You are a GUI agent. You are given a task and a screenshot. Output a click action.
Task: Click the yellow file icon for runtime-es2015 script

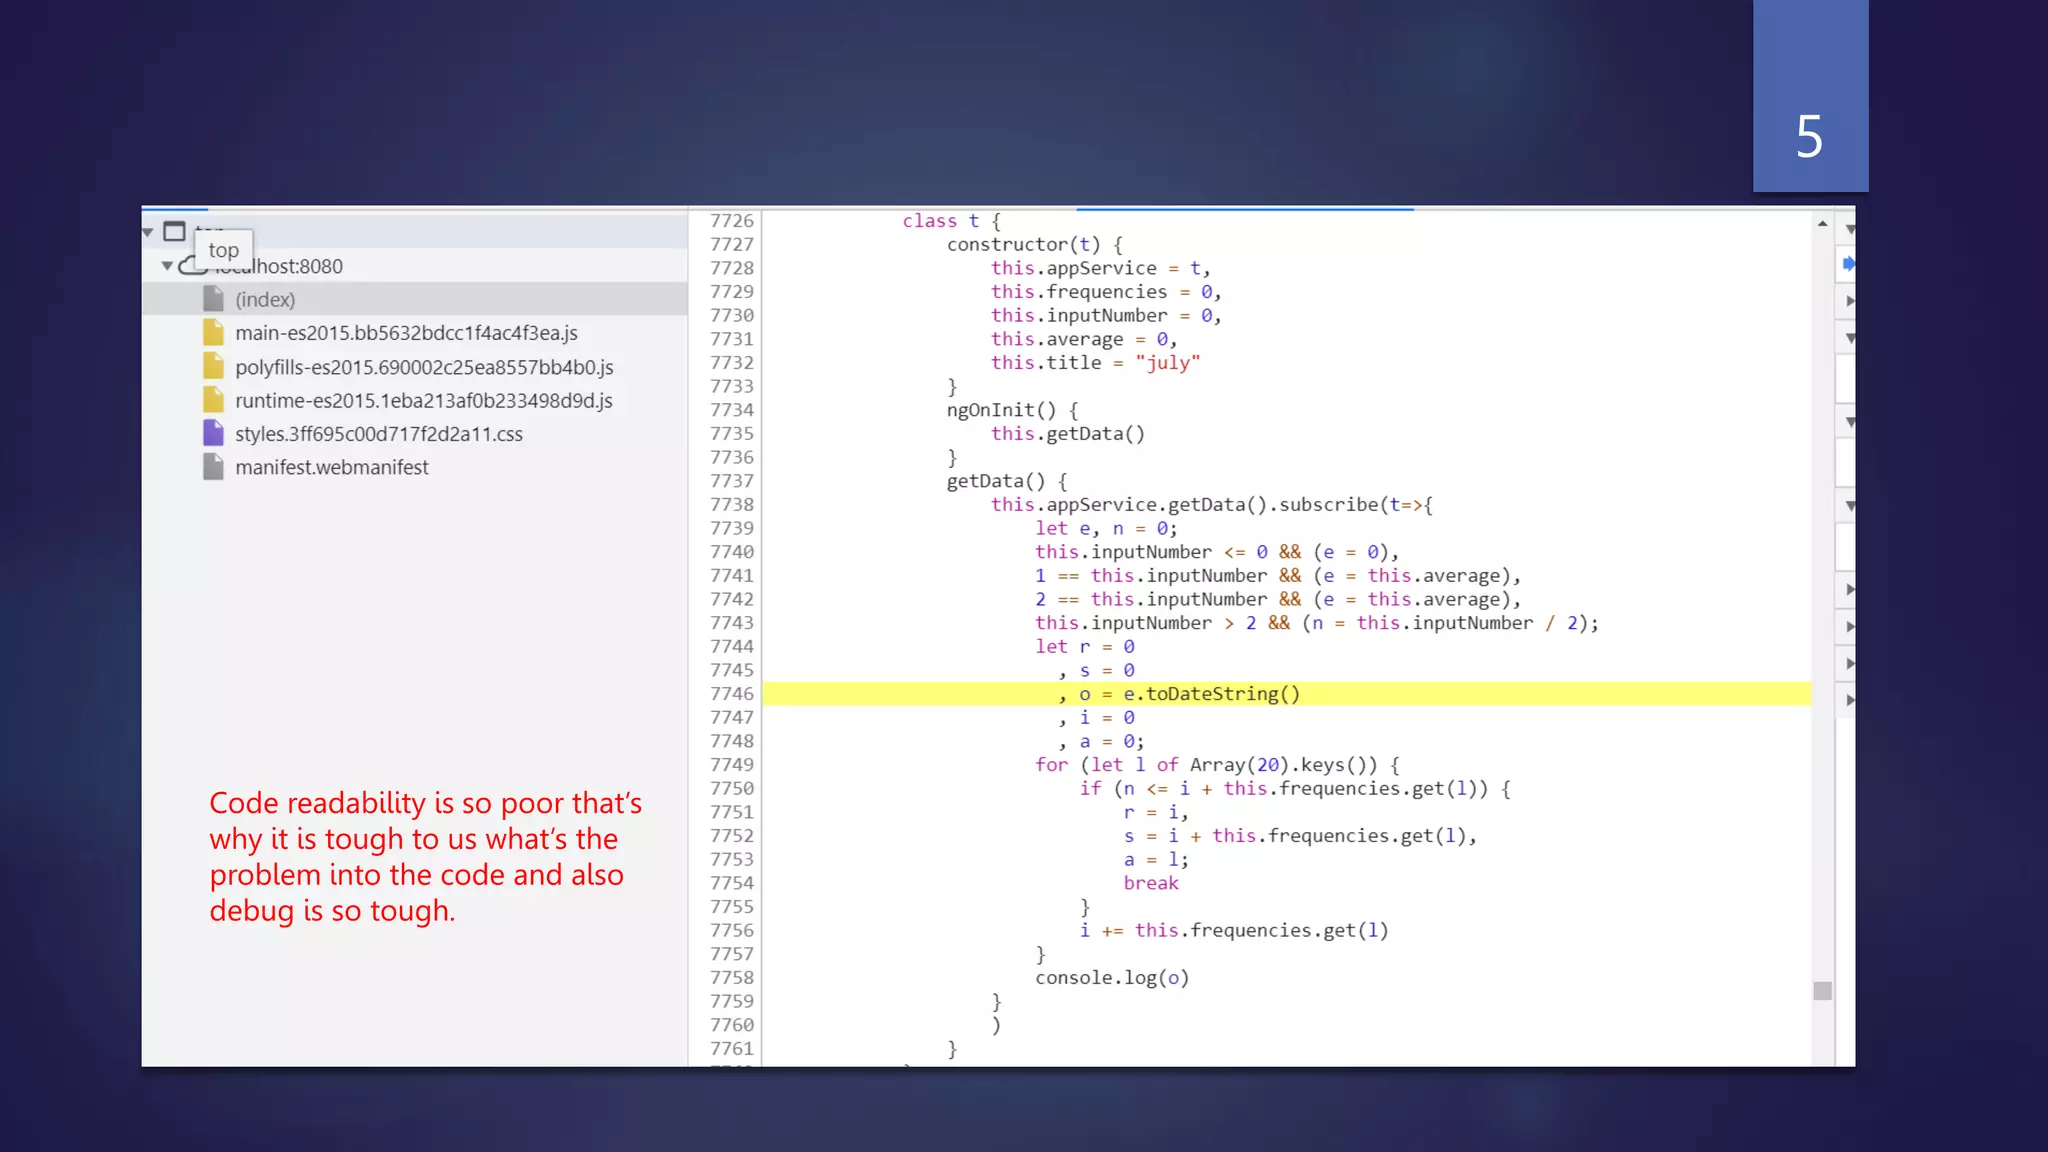pyautogui.click(x=213, y=399)
